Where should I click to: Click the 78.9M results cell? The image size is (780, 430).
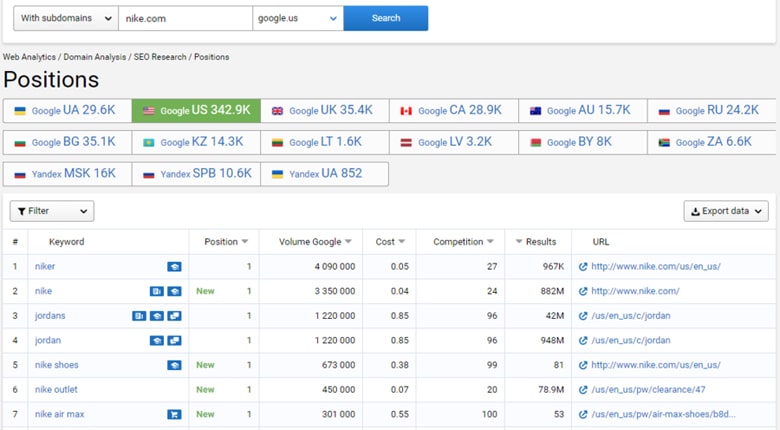pos(551,390)
